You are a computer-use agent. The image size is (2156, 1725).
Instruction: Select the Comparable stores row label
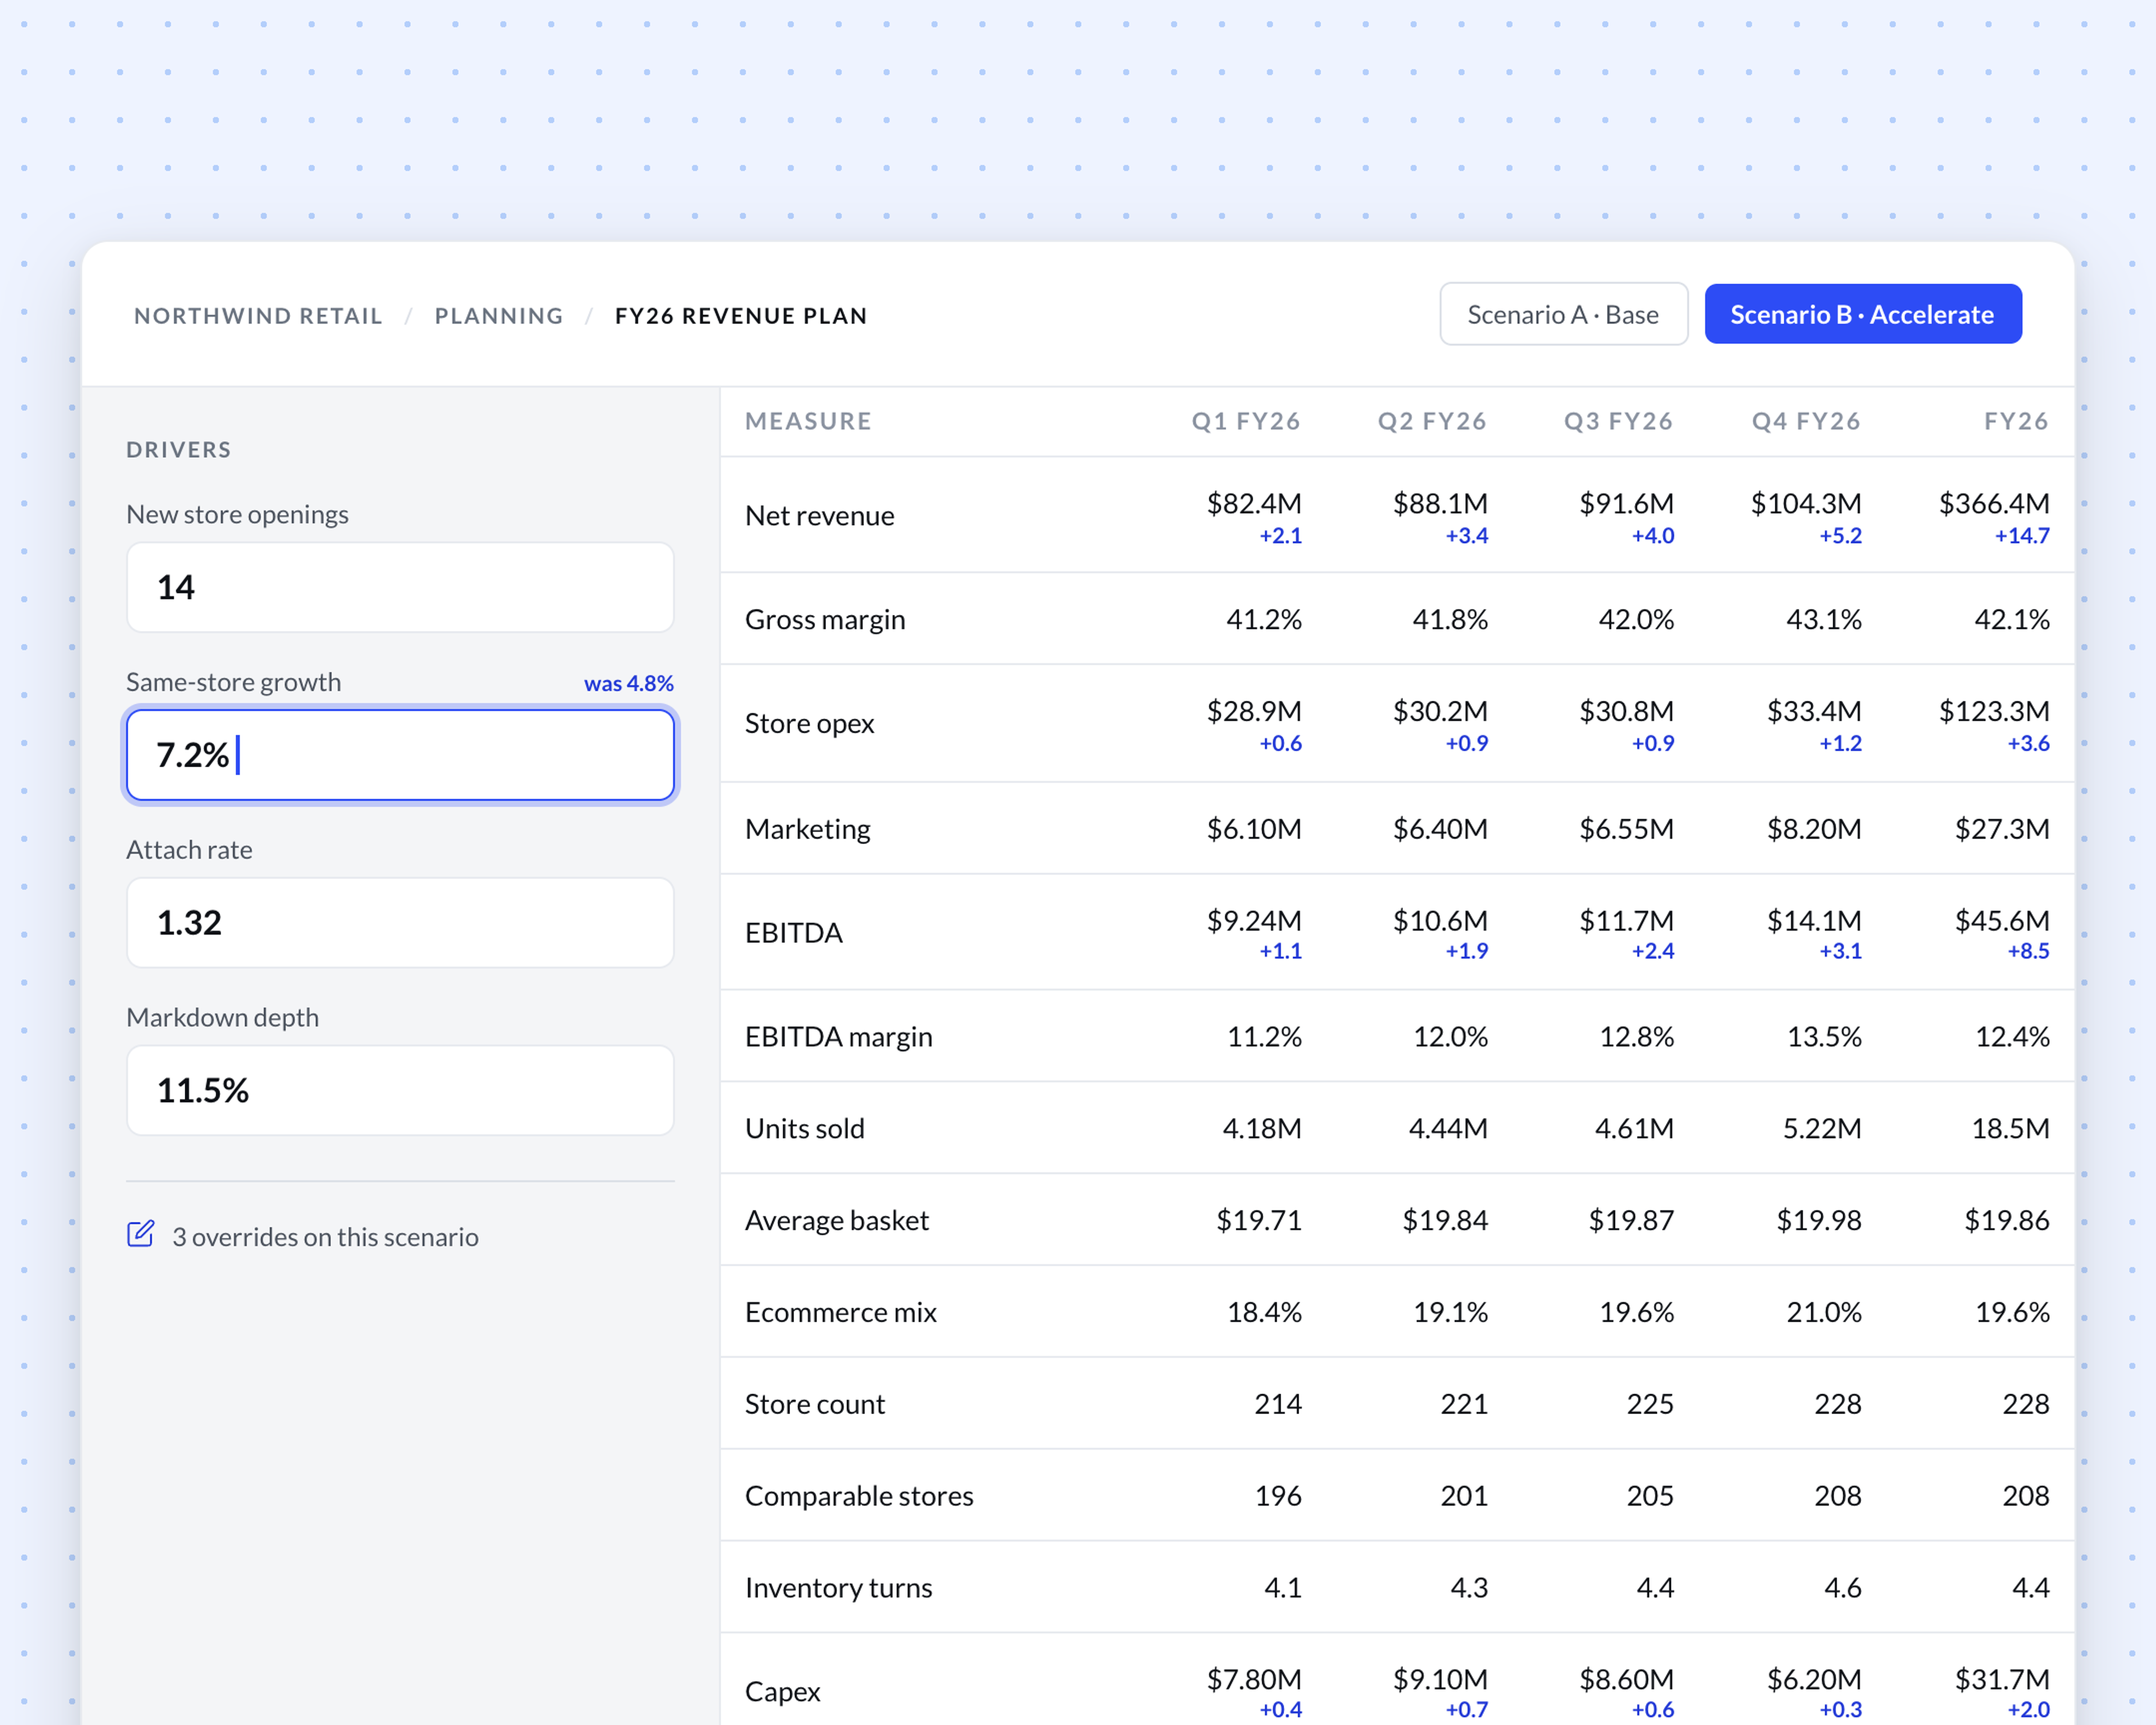859,1497
